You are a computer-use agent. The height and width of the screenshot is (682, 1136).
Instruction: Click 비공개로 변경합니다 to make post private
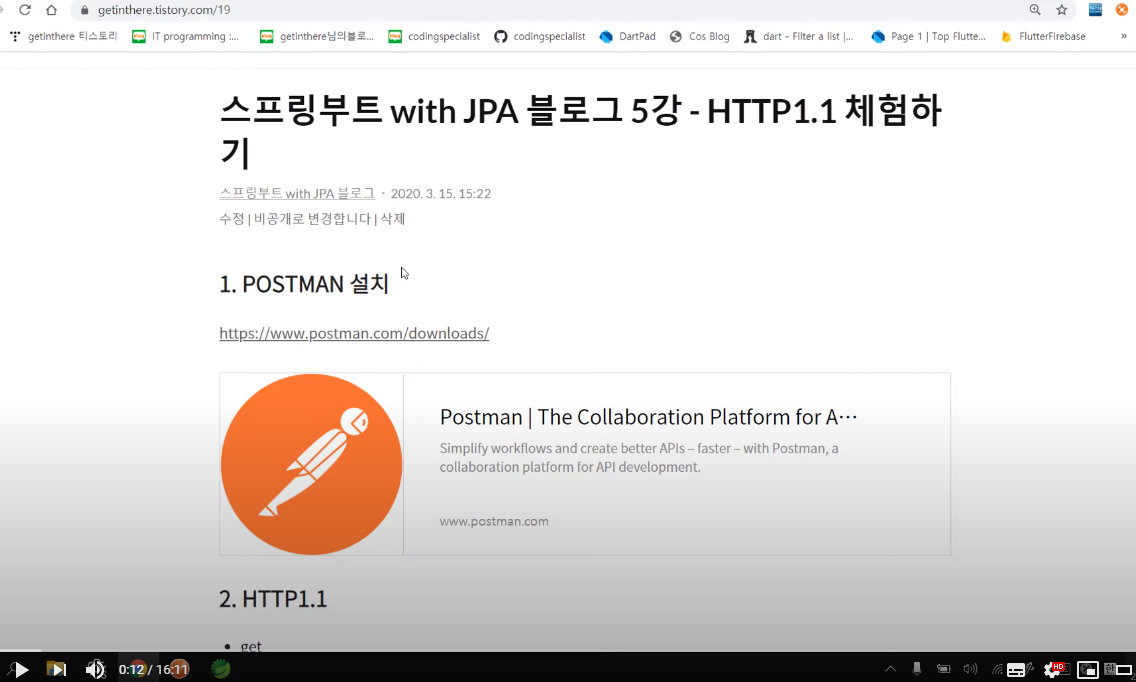[x=312, y=219]
